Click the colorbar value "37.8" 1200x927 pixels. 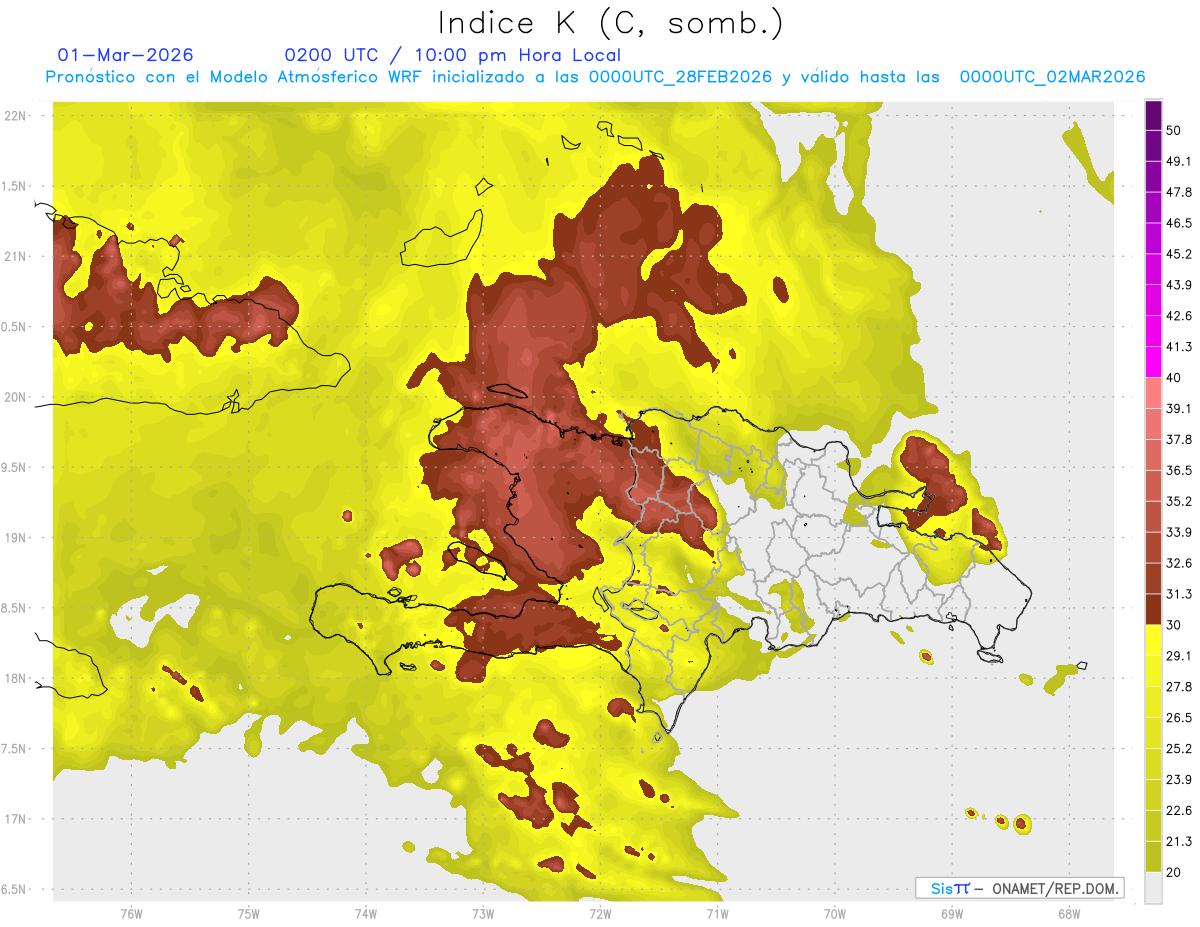click(x=1179, y=439)
